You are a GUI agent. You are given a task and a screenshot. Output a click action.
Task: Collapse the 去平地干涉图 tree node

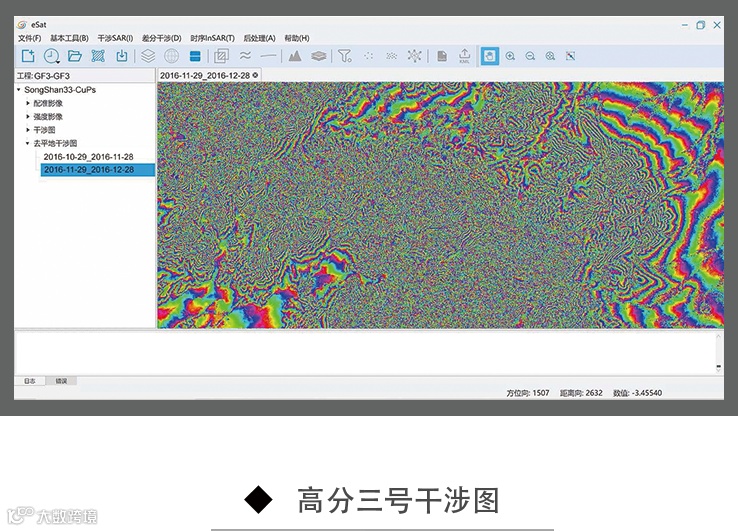point(28,143)
